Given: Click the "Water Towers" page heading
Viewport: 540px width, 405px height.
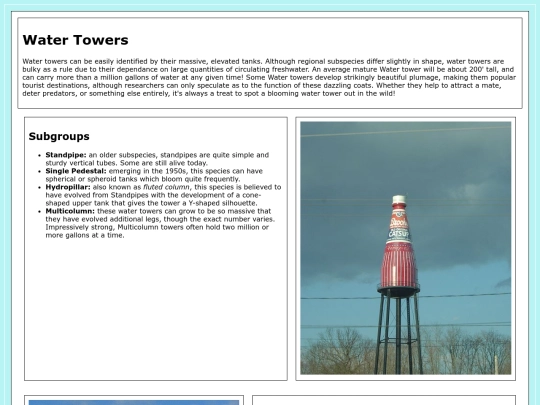Looking at the screenshot, I should click(x=75, y=40).
